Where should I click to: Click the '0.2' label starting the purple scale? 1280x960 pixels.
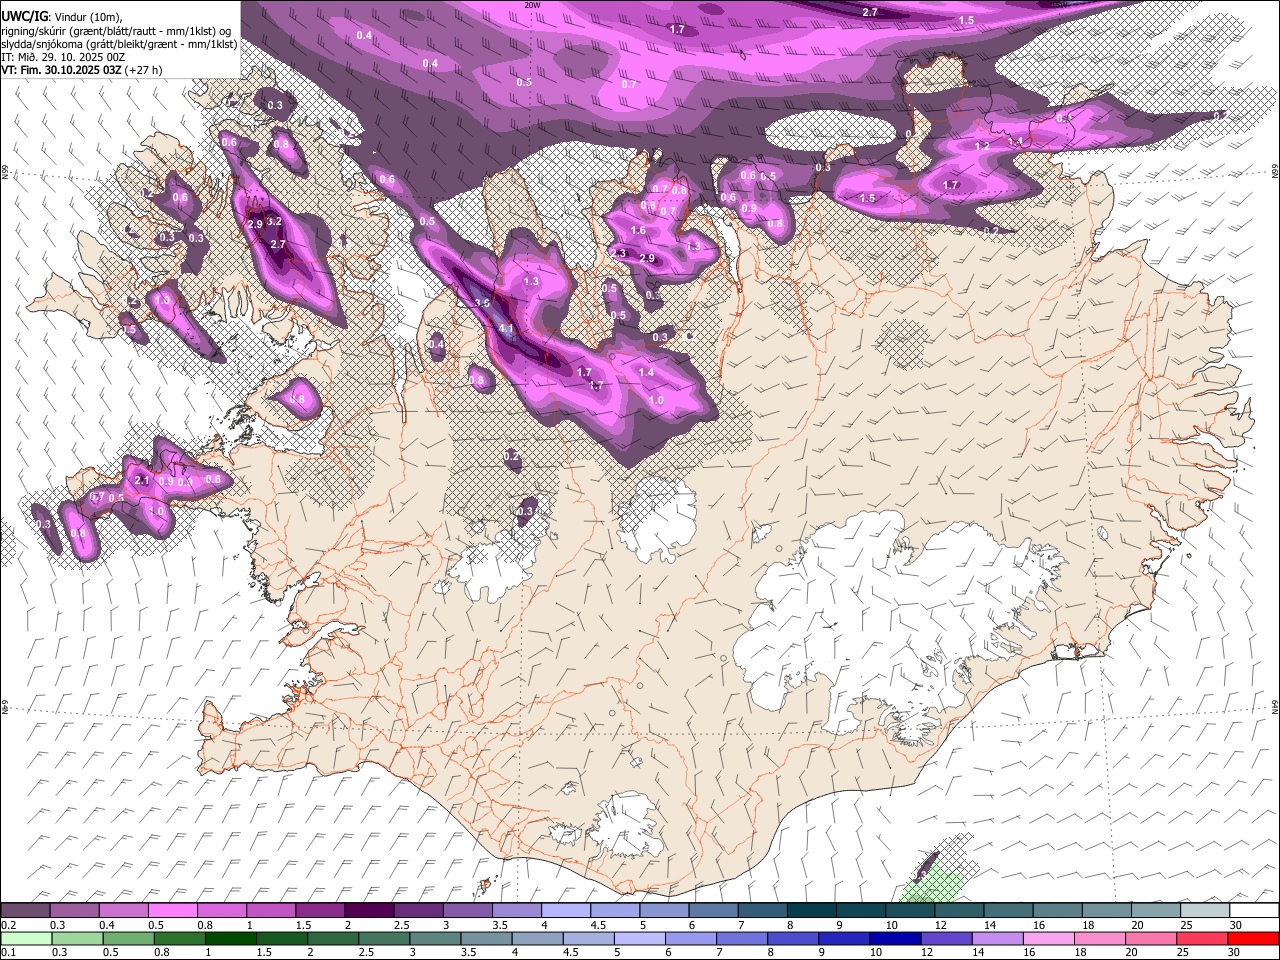(8, 925)
